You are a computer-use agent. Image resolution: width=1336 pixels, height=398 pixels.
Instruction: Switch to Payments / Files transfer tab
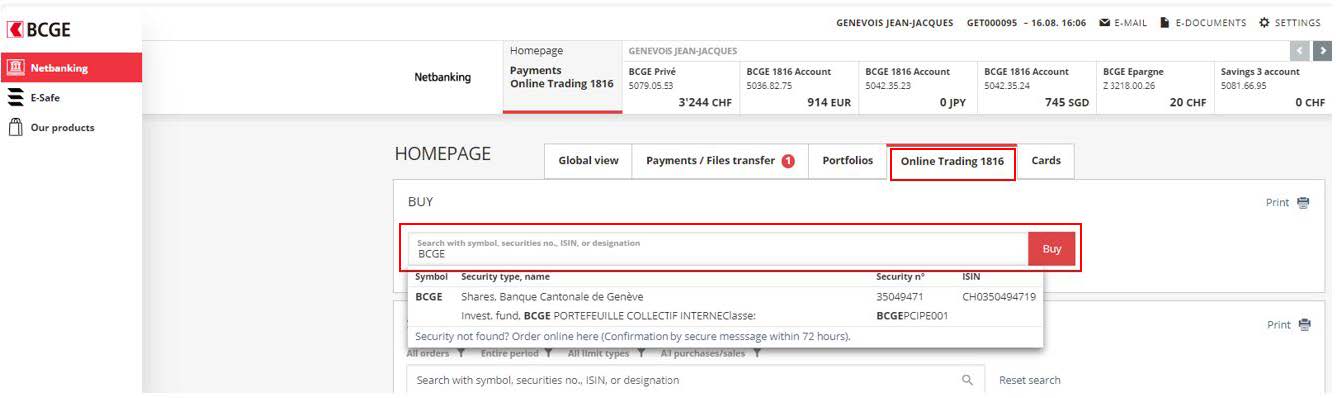click(720, 160)
